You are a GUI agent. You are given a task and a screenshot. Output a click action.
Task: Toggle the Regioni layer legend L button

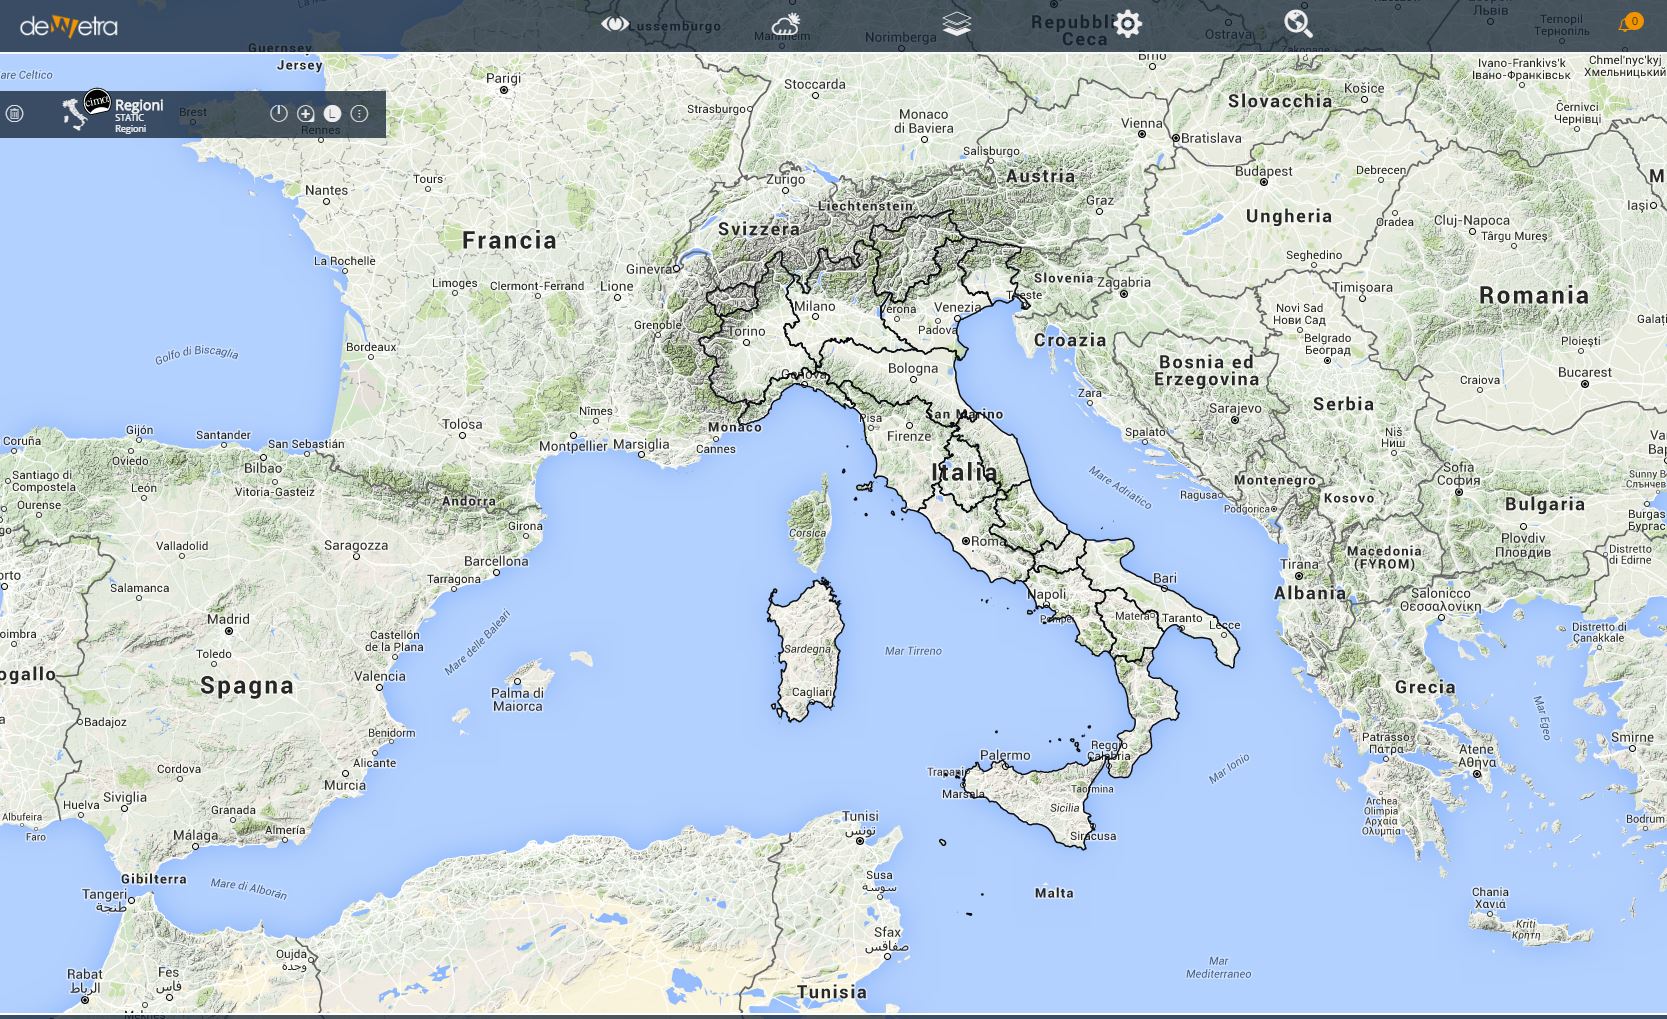(x=333, y=114)
